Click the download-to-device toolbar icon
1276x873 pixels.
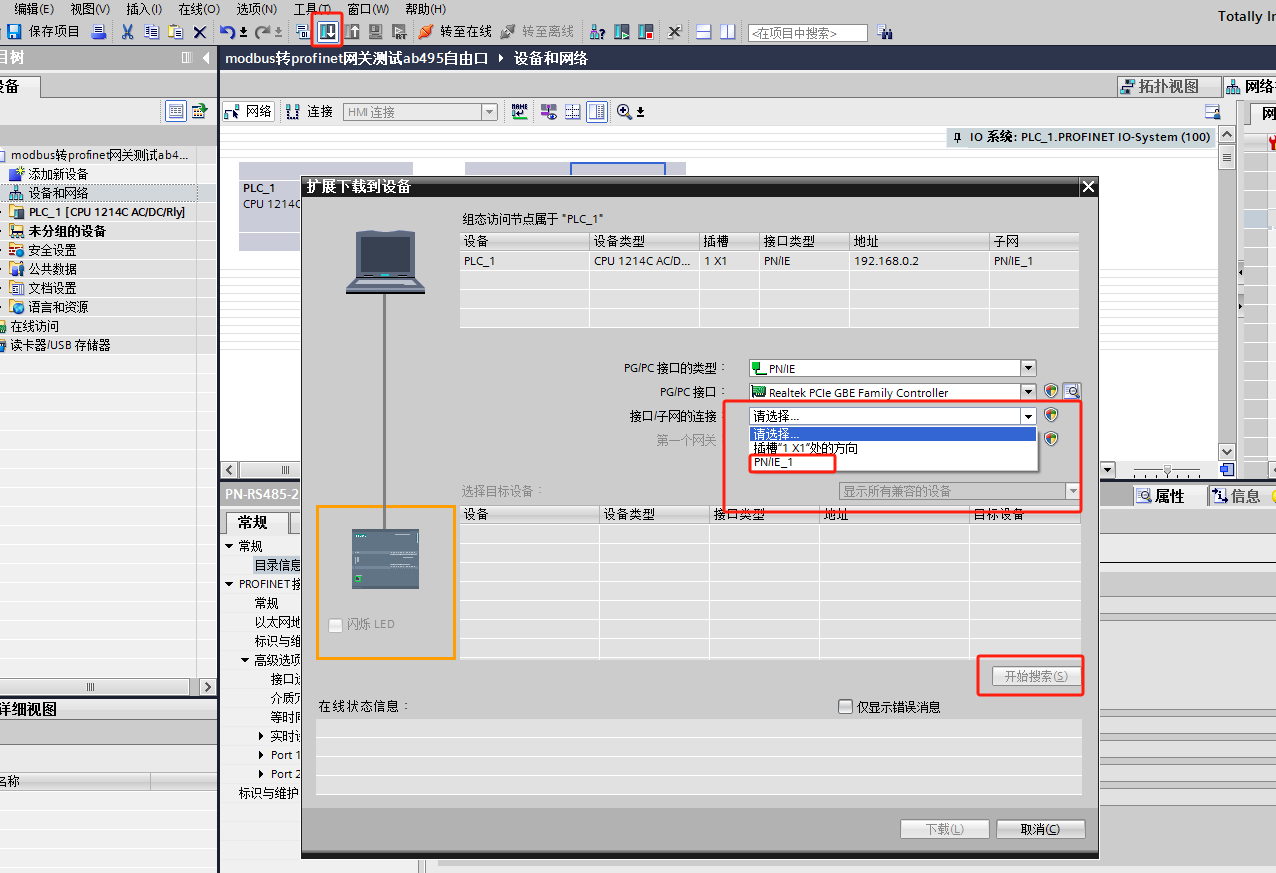coord(328,32)
